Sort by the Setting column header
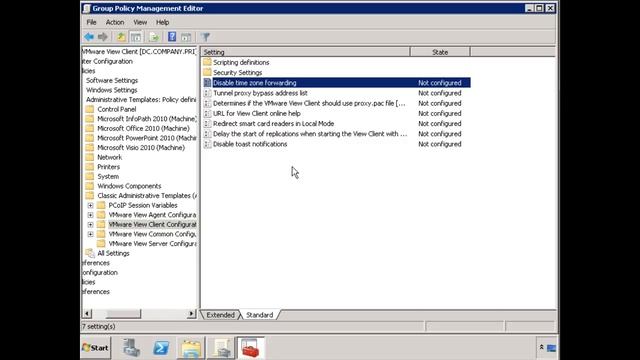The height and width of the screenshot is (360, 640). pyautogui.click(x=305, y=52)
